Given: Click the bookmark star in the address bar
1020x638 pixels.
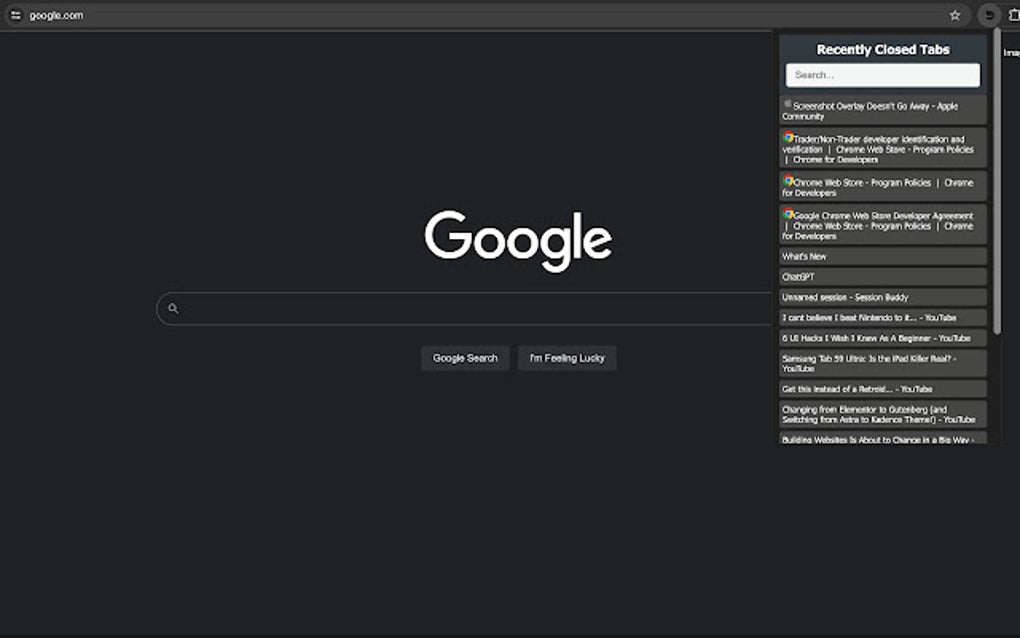Looking at the screenshot, I should [x=954, y=15].
